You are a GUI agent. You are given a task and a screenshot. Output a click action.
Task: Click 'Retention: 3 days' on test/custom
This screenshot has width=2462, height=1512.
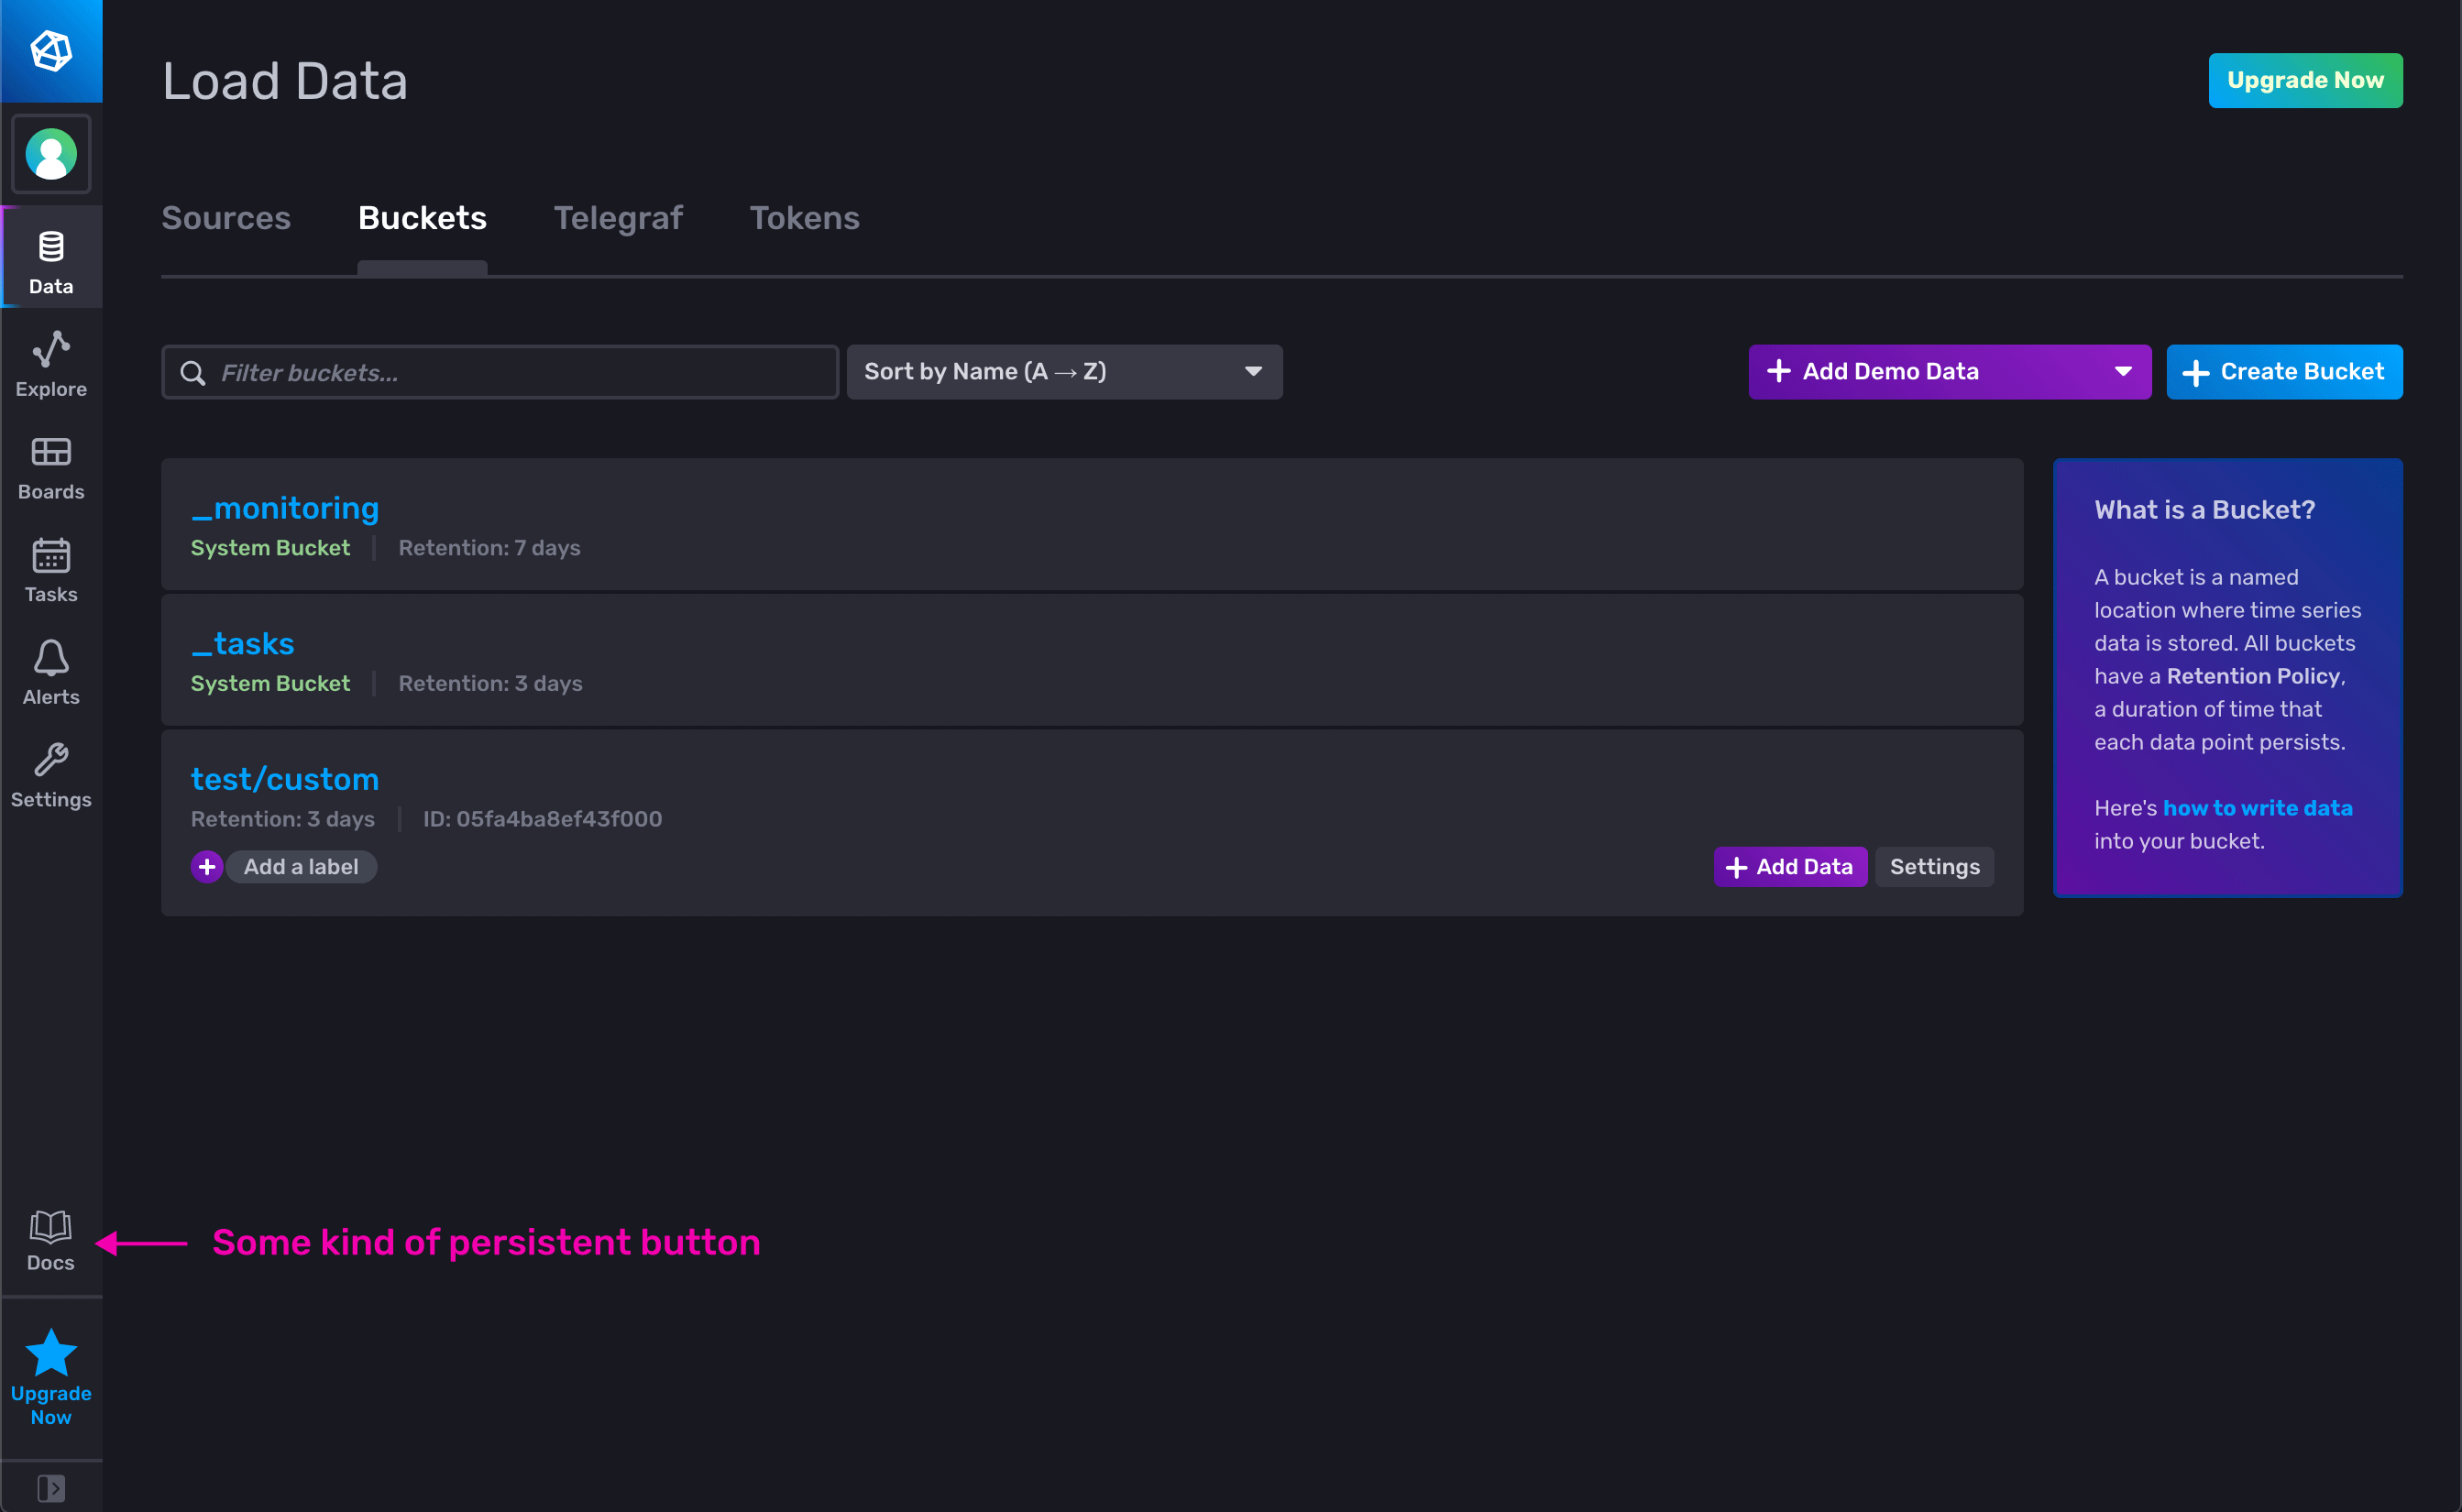[283, 819]
